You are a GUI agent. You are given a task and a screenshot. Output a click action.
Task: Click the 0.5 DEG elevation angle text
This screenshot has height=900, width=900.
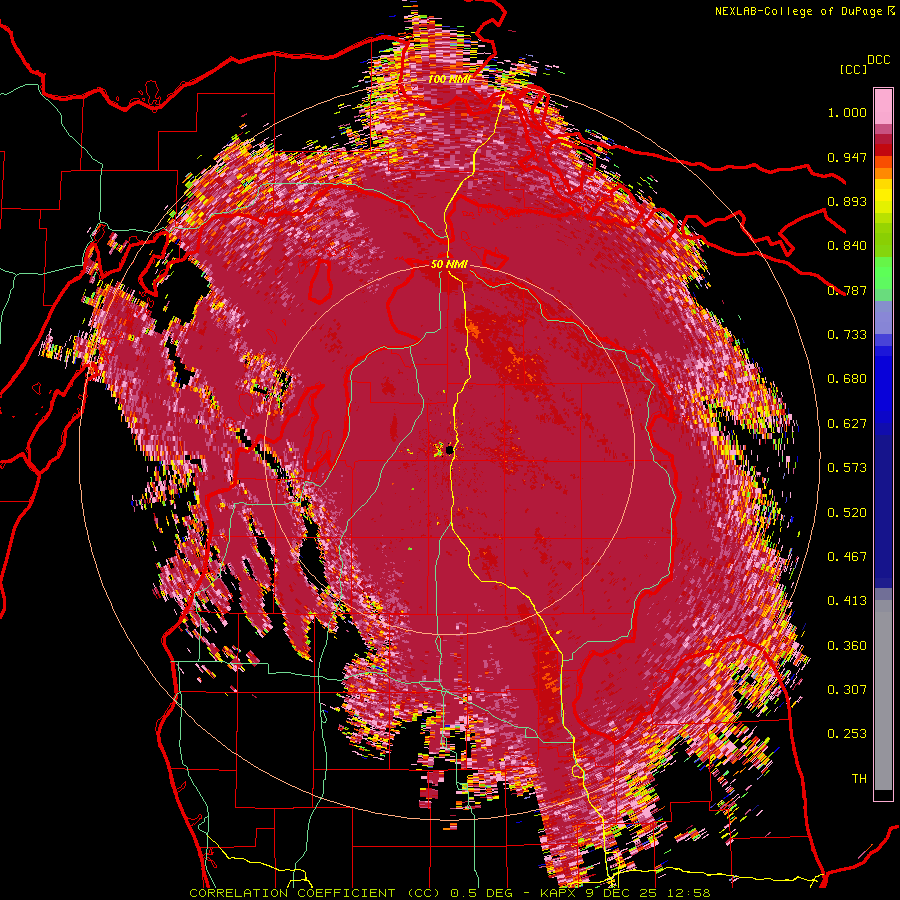click(x=481, y=893)
